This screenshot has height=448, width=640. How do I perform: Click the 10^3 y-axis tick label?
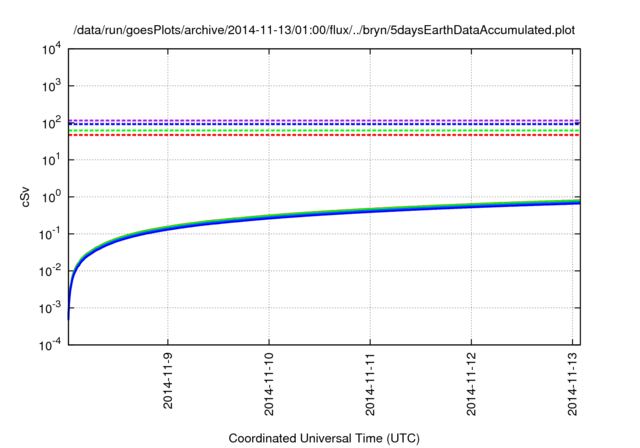coord(51,86)
